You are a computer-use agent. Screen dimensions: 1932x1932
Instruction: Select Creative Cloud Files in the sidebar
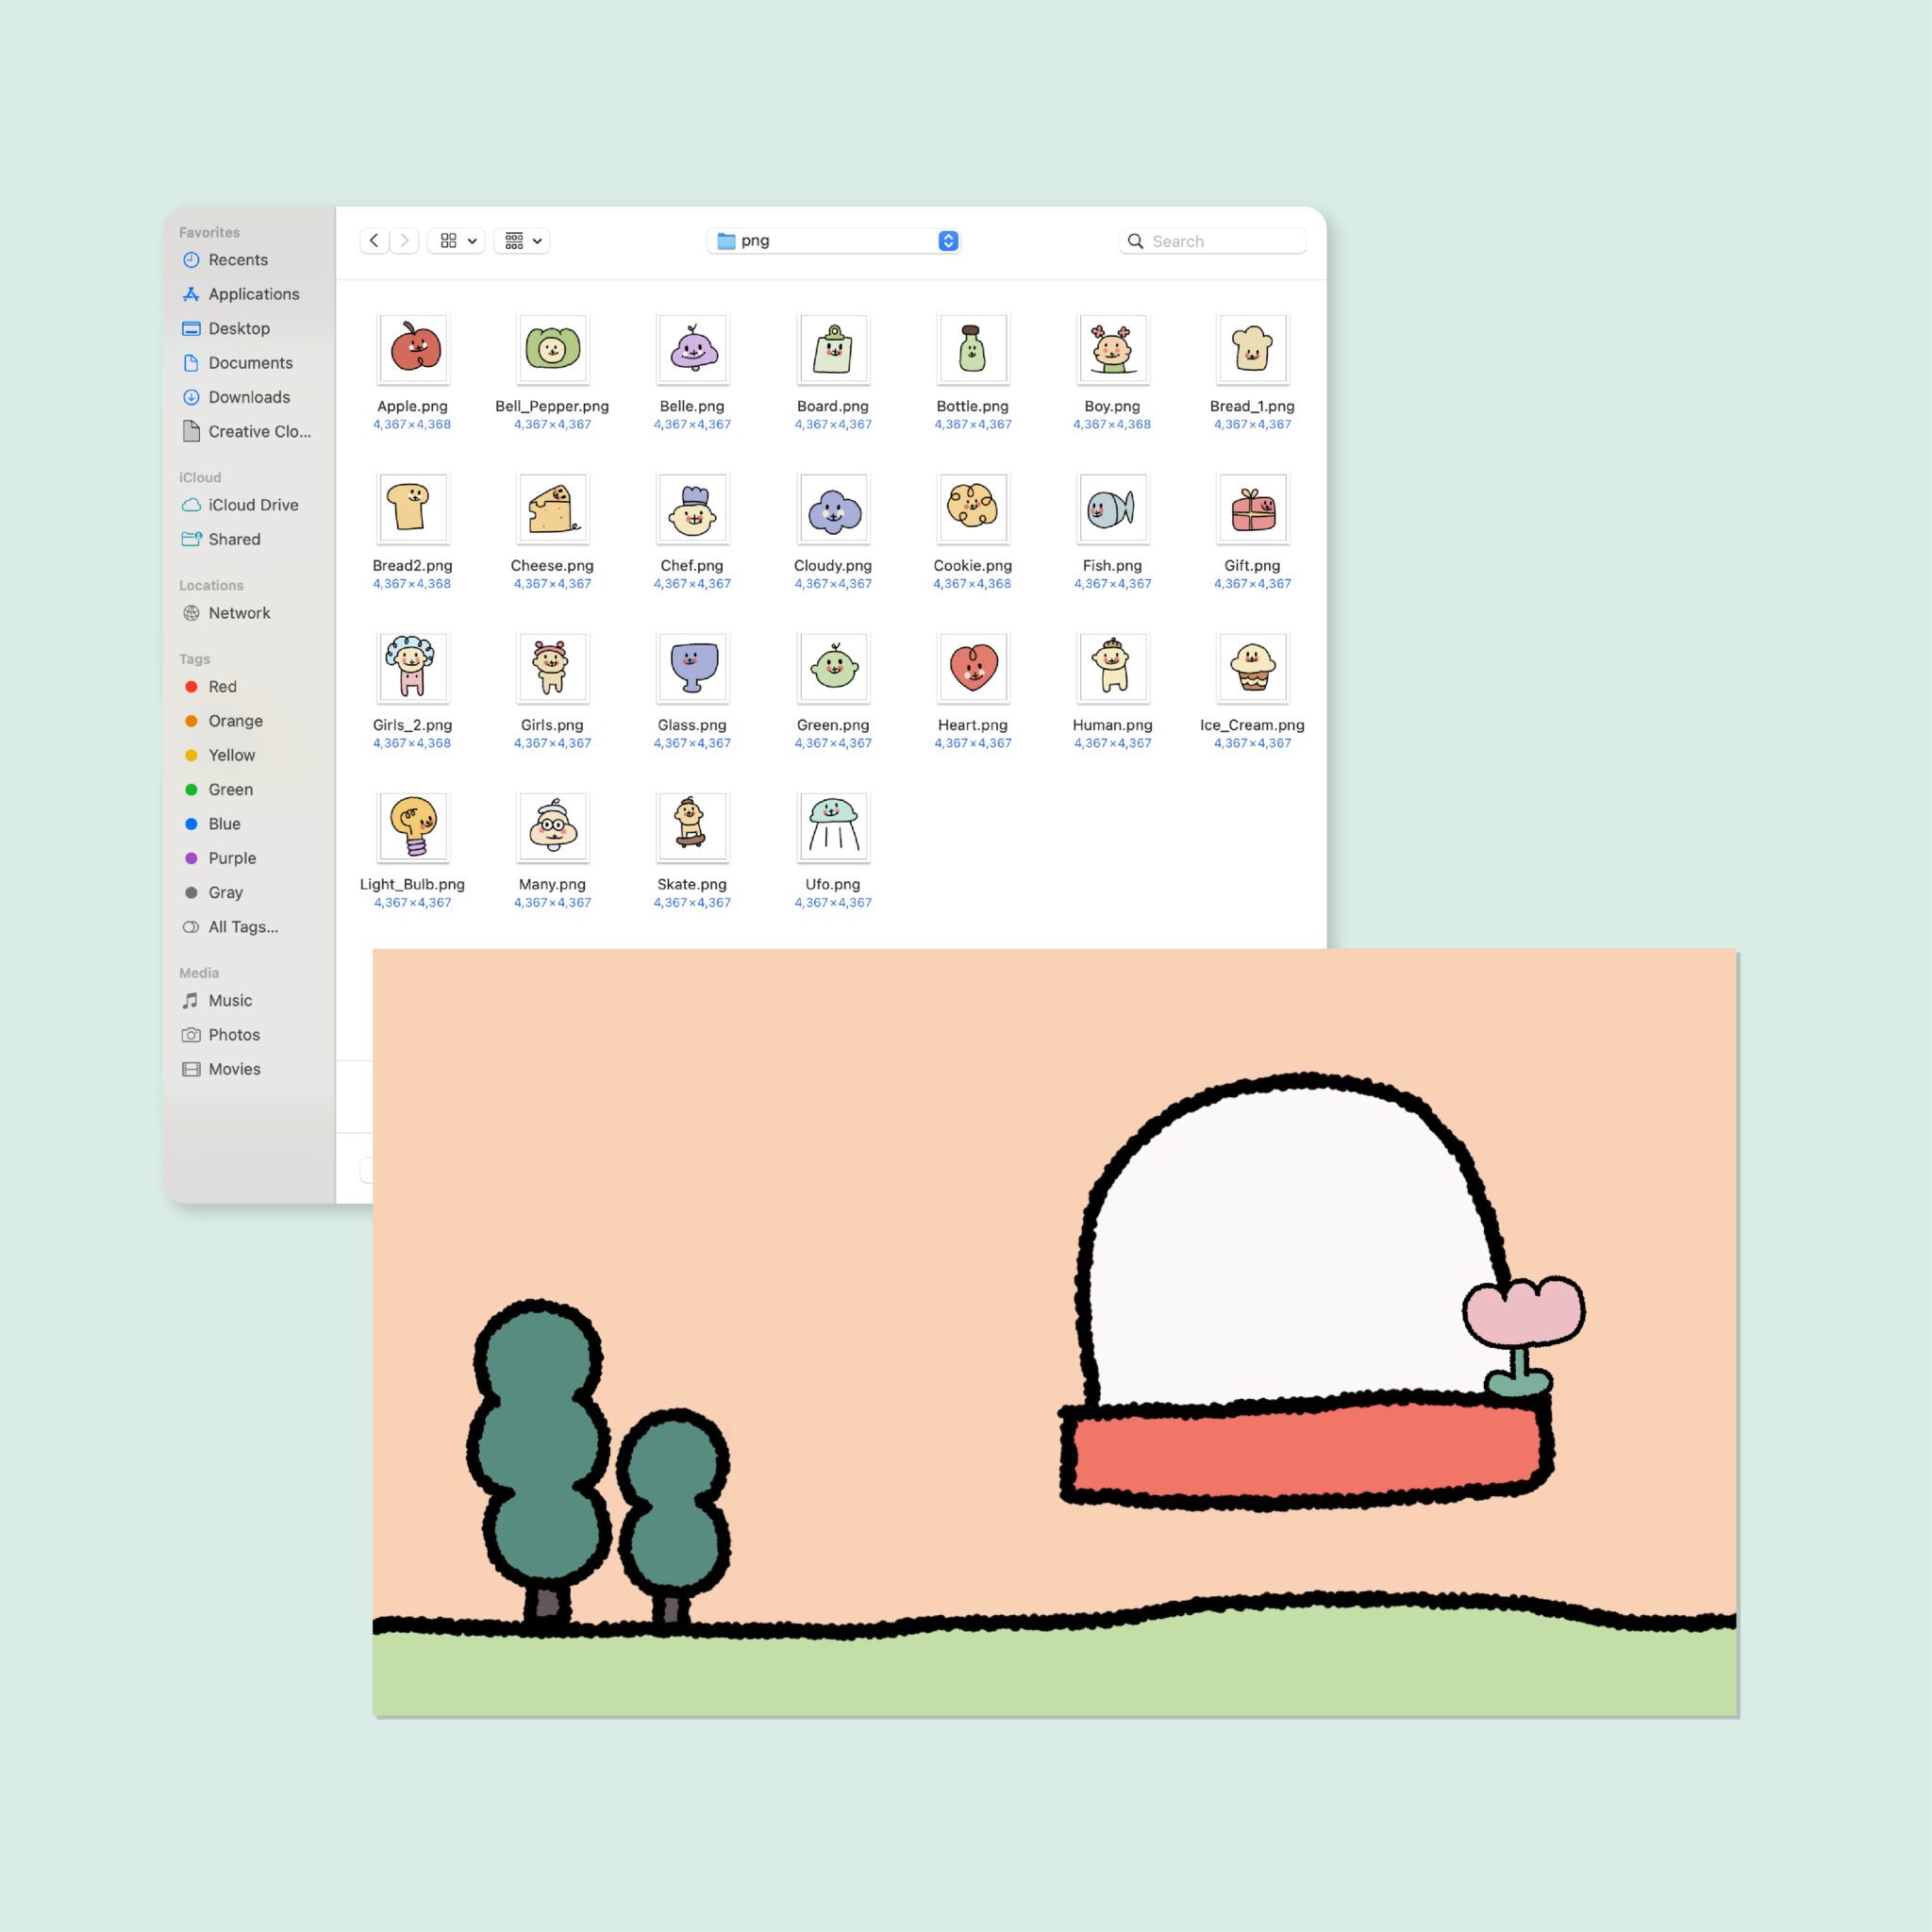pyautogui.click(x=247, y=432)
